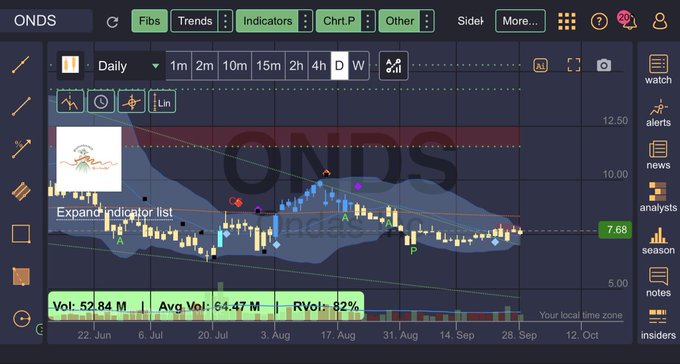Open the Chrt.P options three-dot menu

(x=368, y=21)
